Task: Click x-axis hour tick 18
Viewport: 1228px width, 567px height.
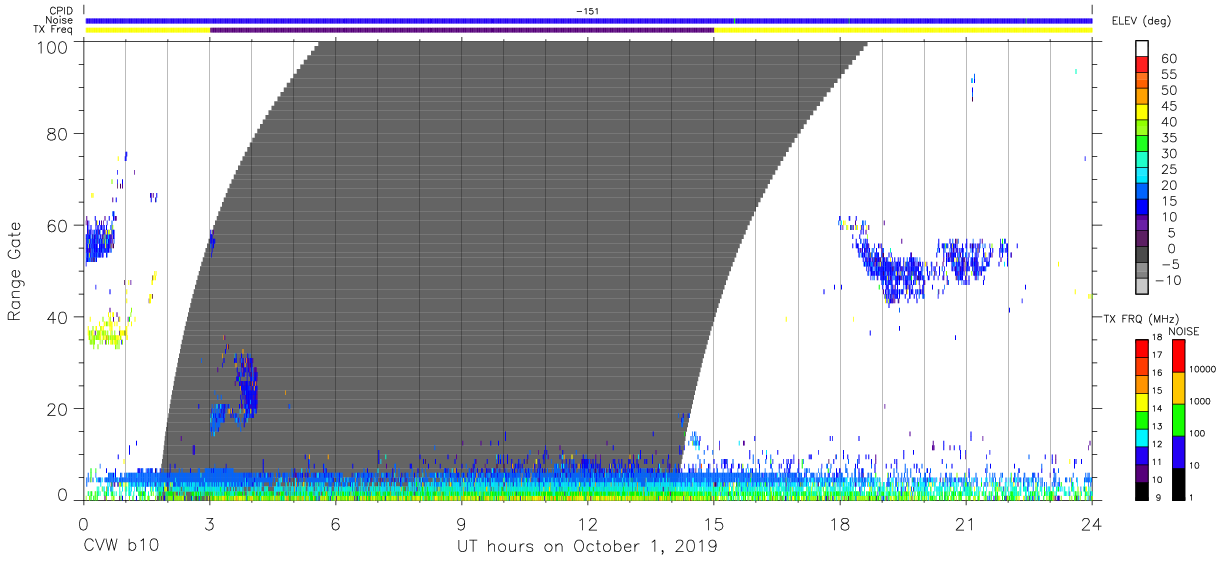Action: click(x=840, y=524)
